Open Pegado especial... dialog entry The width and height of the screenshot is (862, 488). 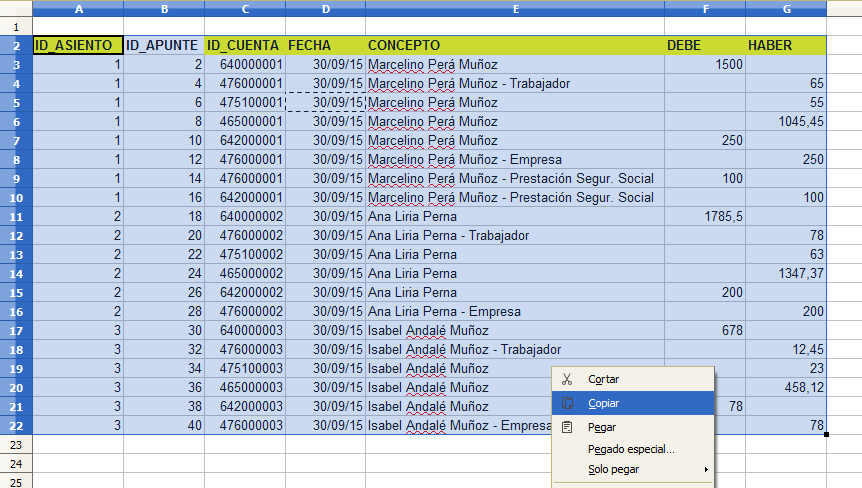click(633, 449)
